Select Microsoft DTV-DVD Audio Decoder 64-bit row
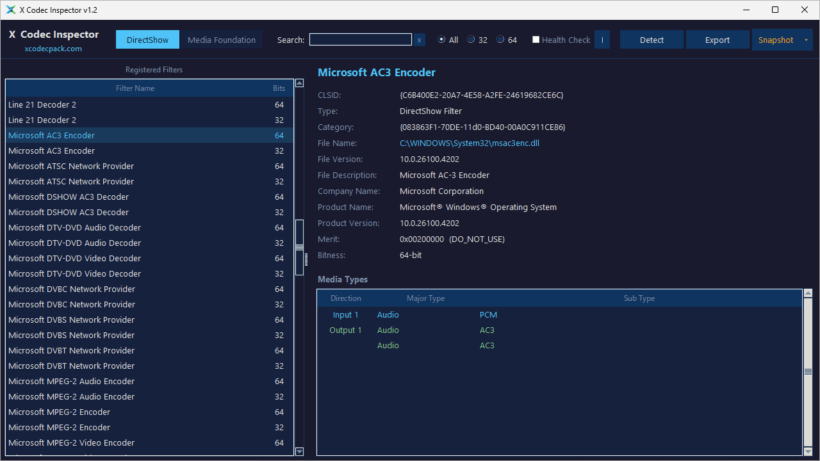820x461 pixels. [150, 227]
